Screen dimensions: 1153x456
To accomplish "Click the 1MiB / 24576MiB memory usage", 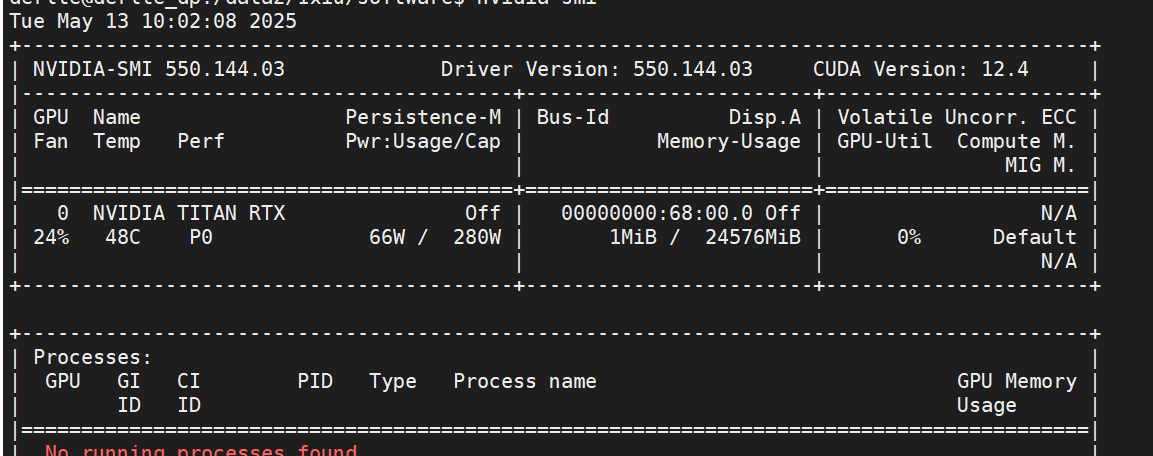I will [x=705, y=238].
